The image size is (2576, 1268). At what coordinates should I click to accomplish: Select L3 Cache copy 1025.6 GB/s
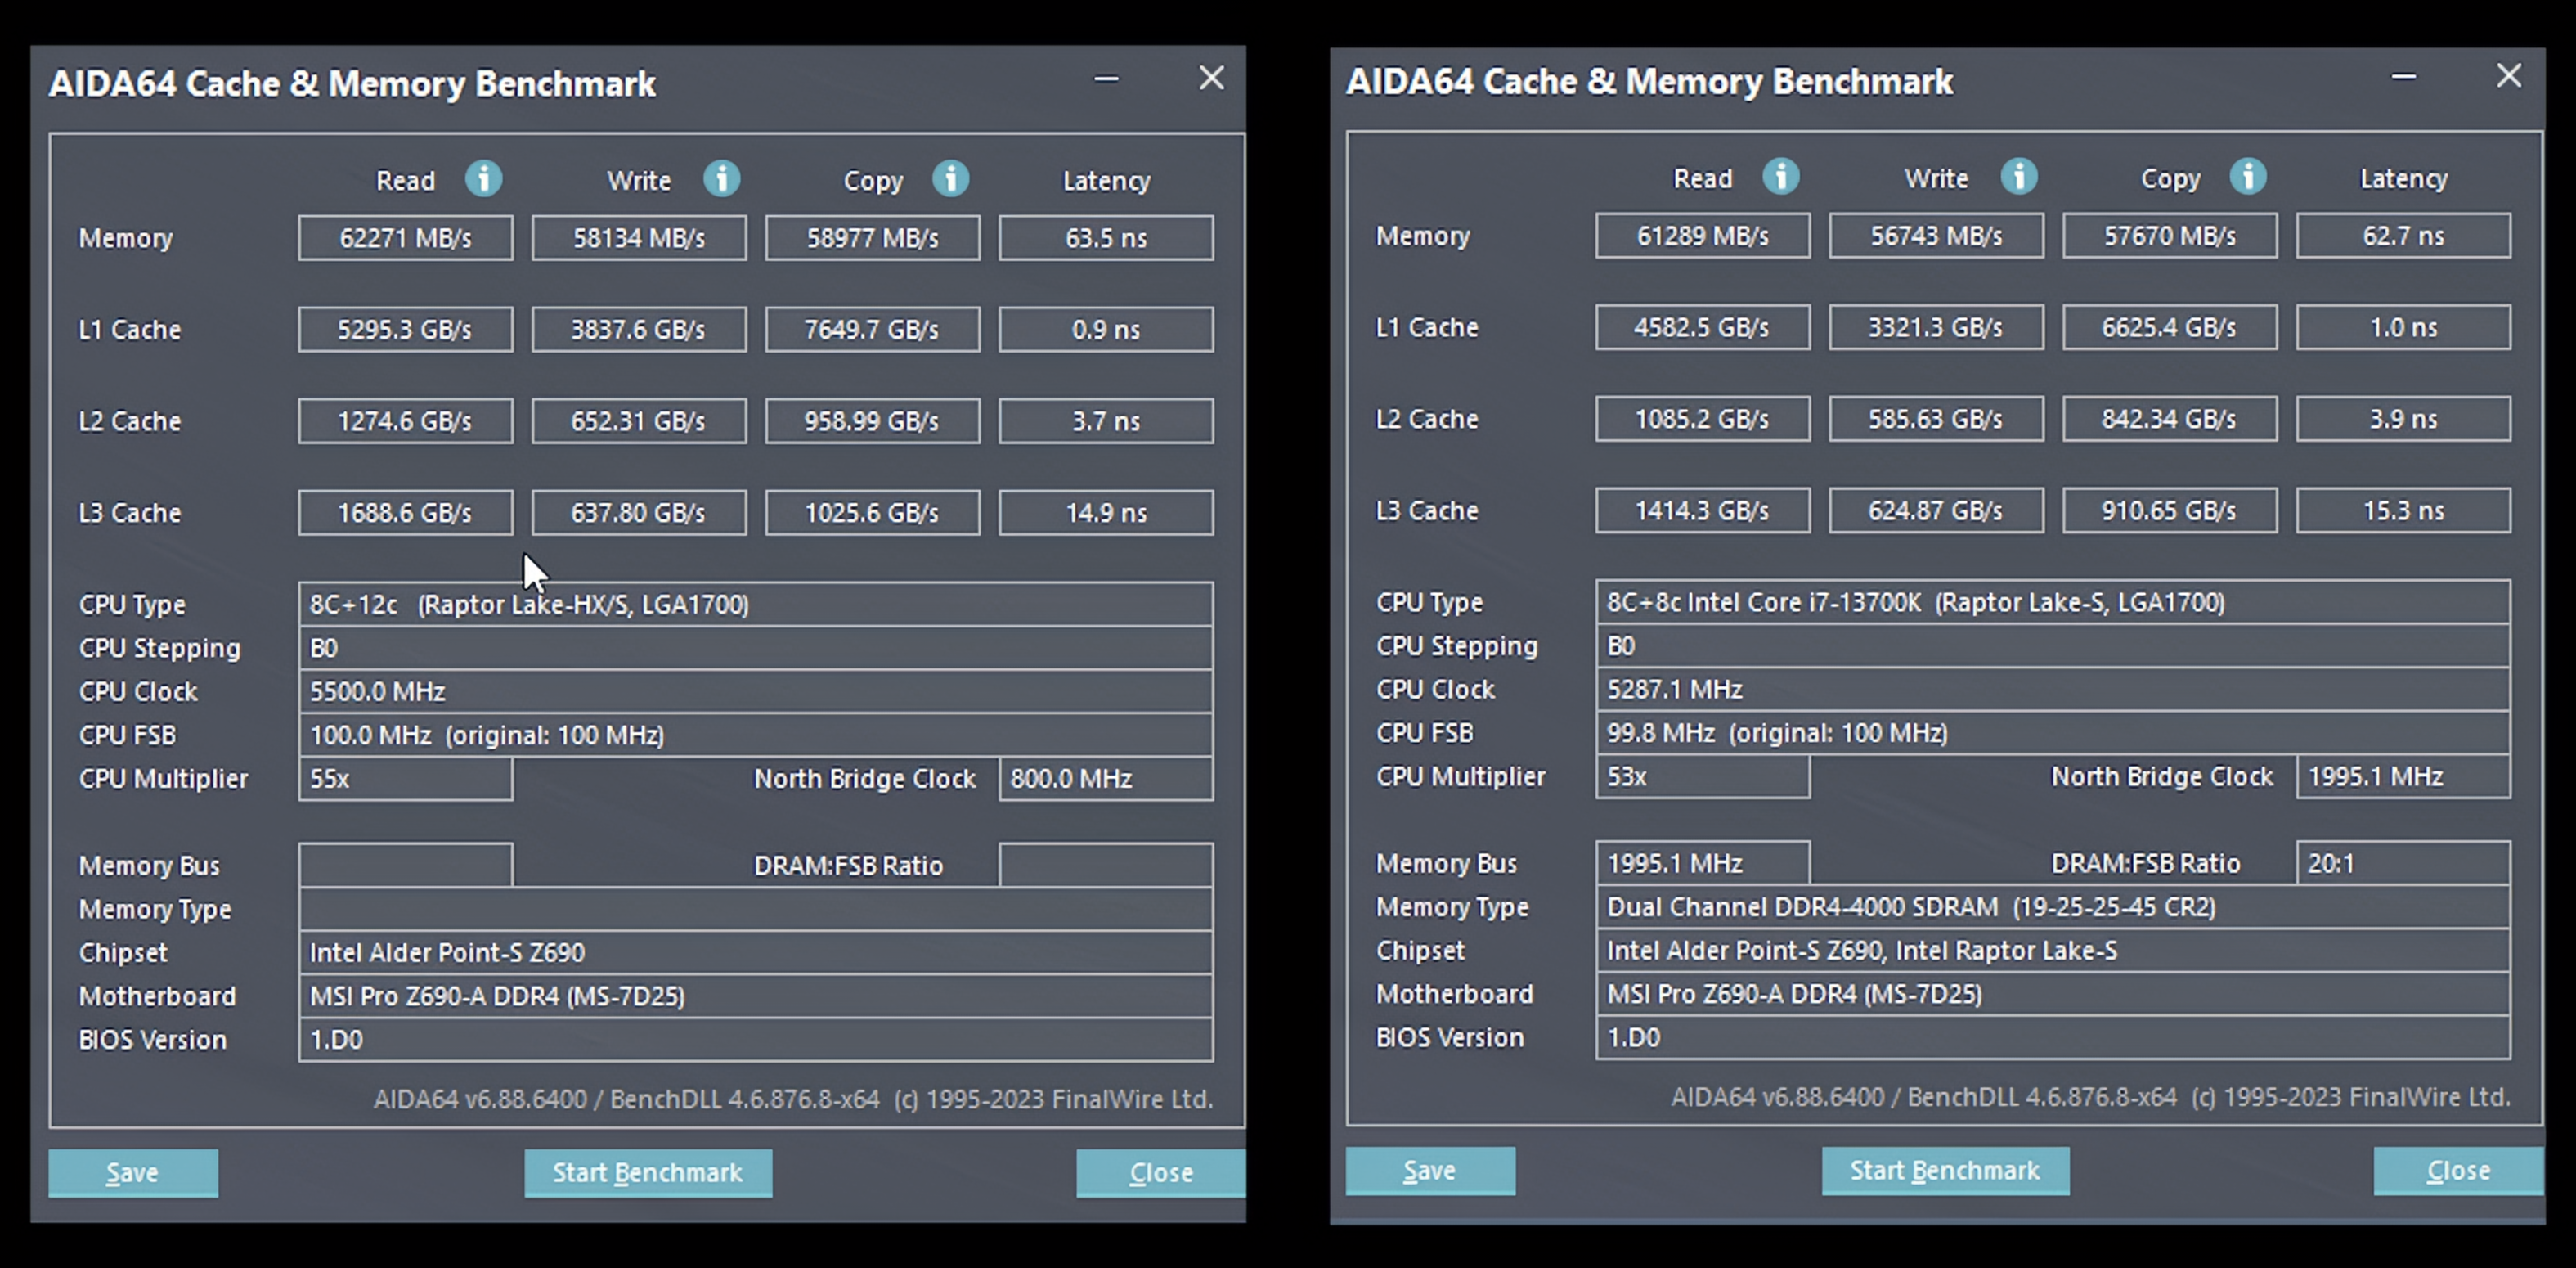tap(873, 512)
